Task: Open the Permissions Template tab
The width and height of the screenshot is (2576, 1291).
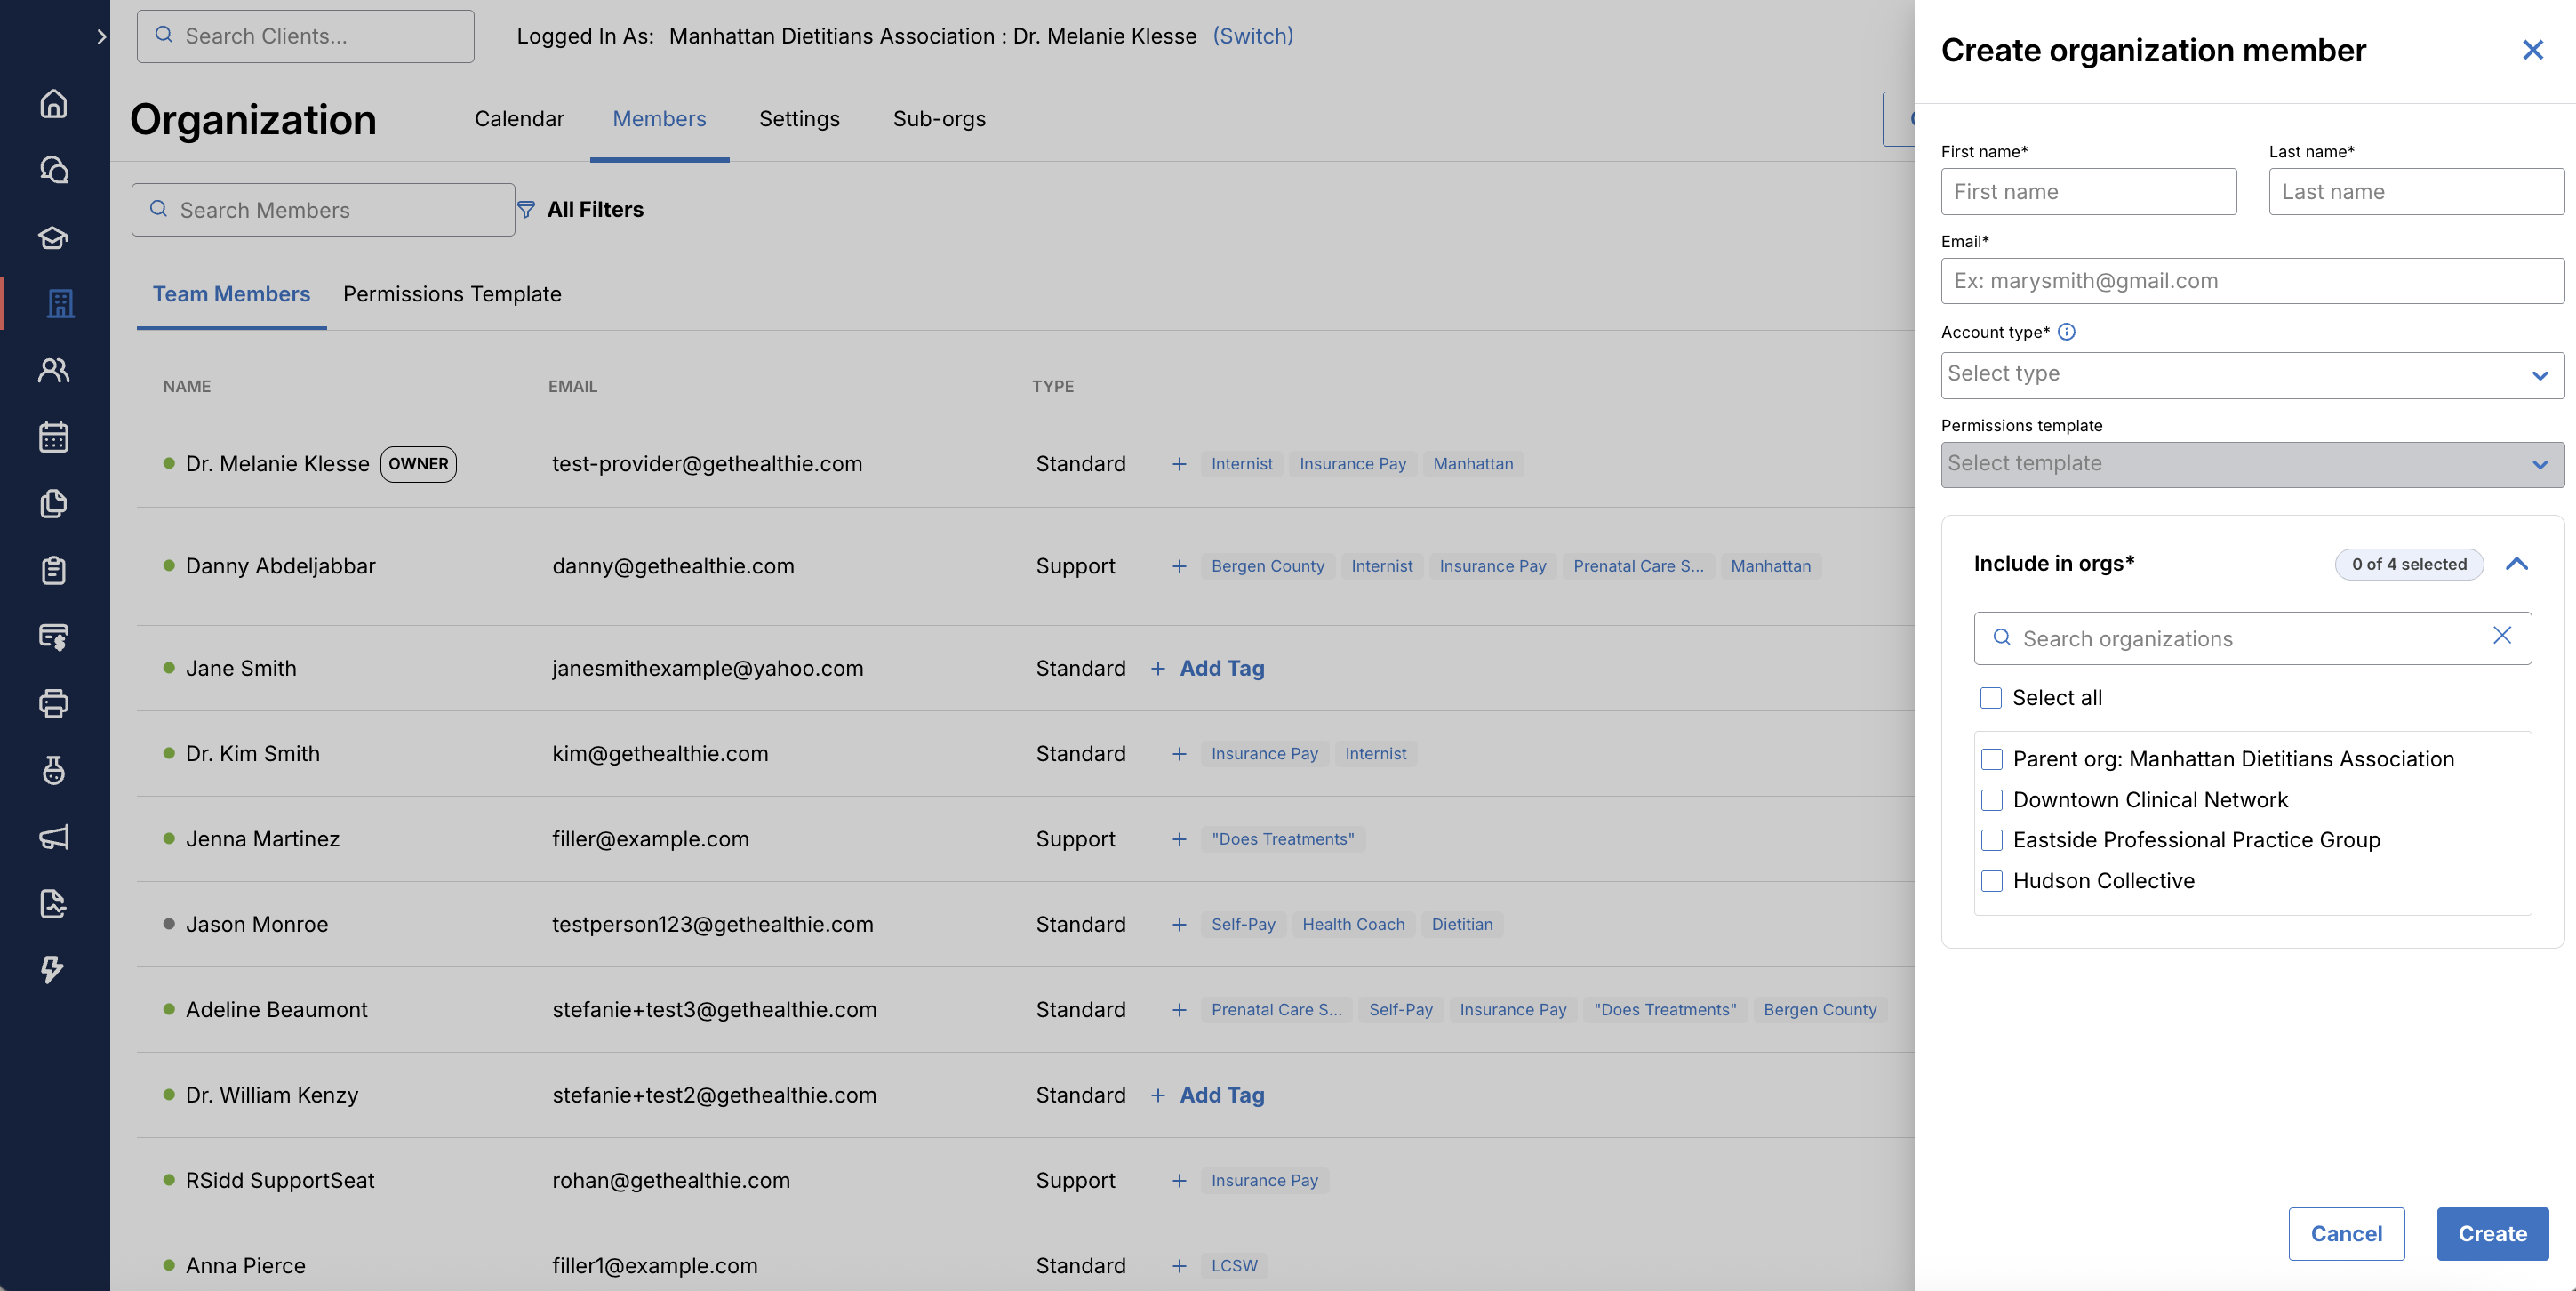Action: pos(452,294)
